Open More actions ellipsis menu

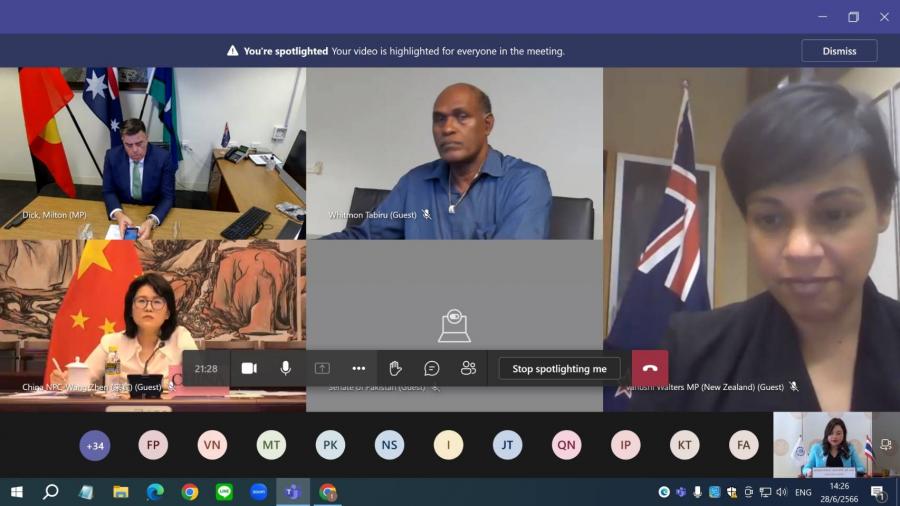click(x=359, y=368)
